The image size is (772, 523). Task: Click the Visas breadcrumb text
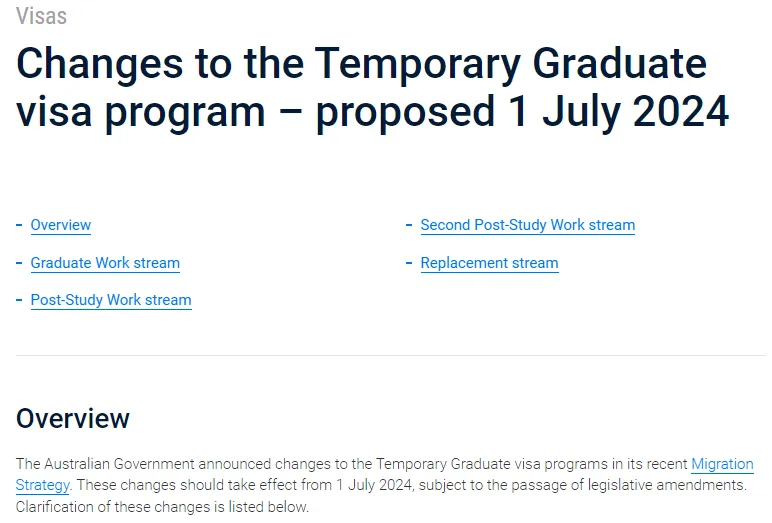[42, 15]
